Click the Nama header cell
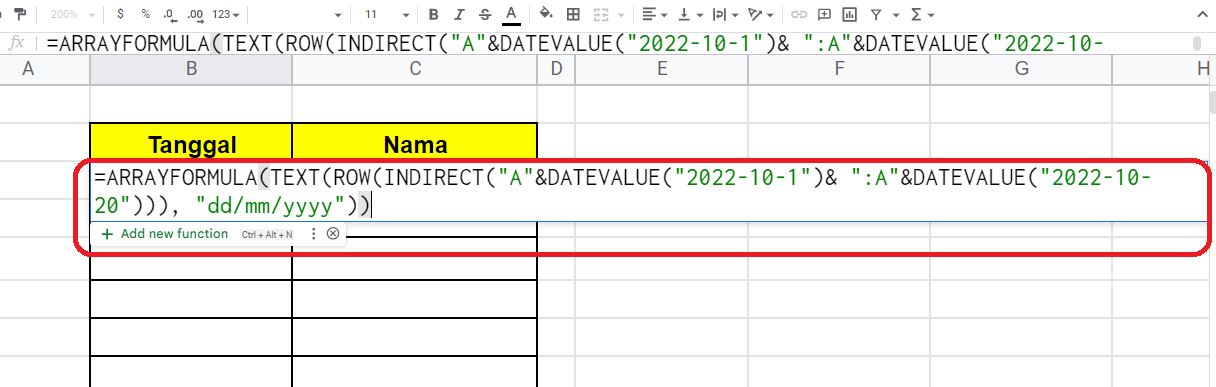This screenshot has height=387, width=1216. (x=414, y=144)
